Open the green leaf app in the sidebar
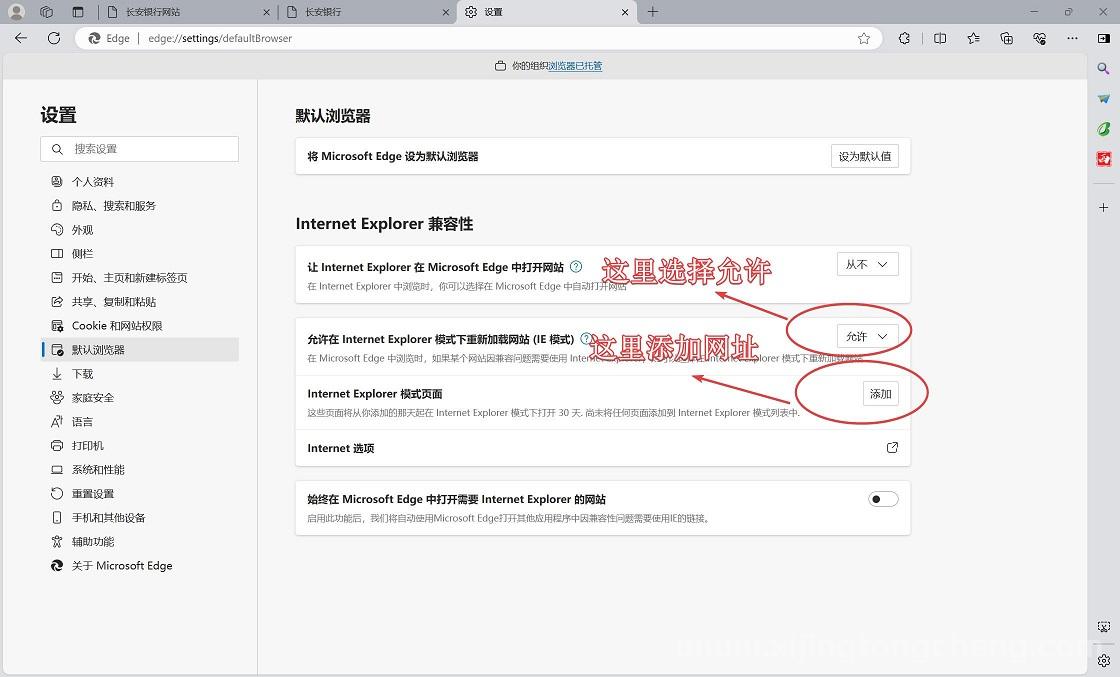Viewport: 1120px width, 677px height. [1104, 129]
